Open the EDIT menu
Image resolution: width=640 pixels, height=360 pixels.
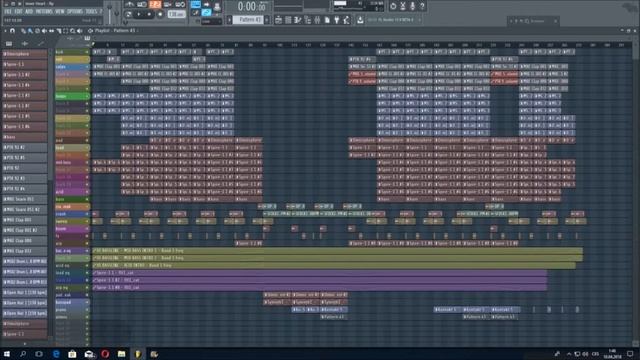18,12
